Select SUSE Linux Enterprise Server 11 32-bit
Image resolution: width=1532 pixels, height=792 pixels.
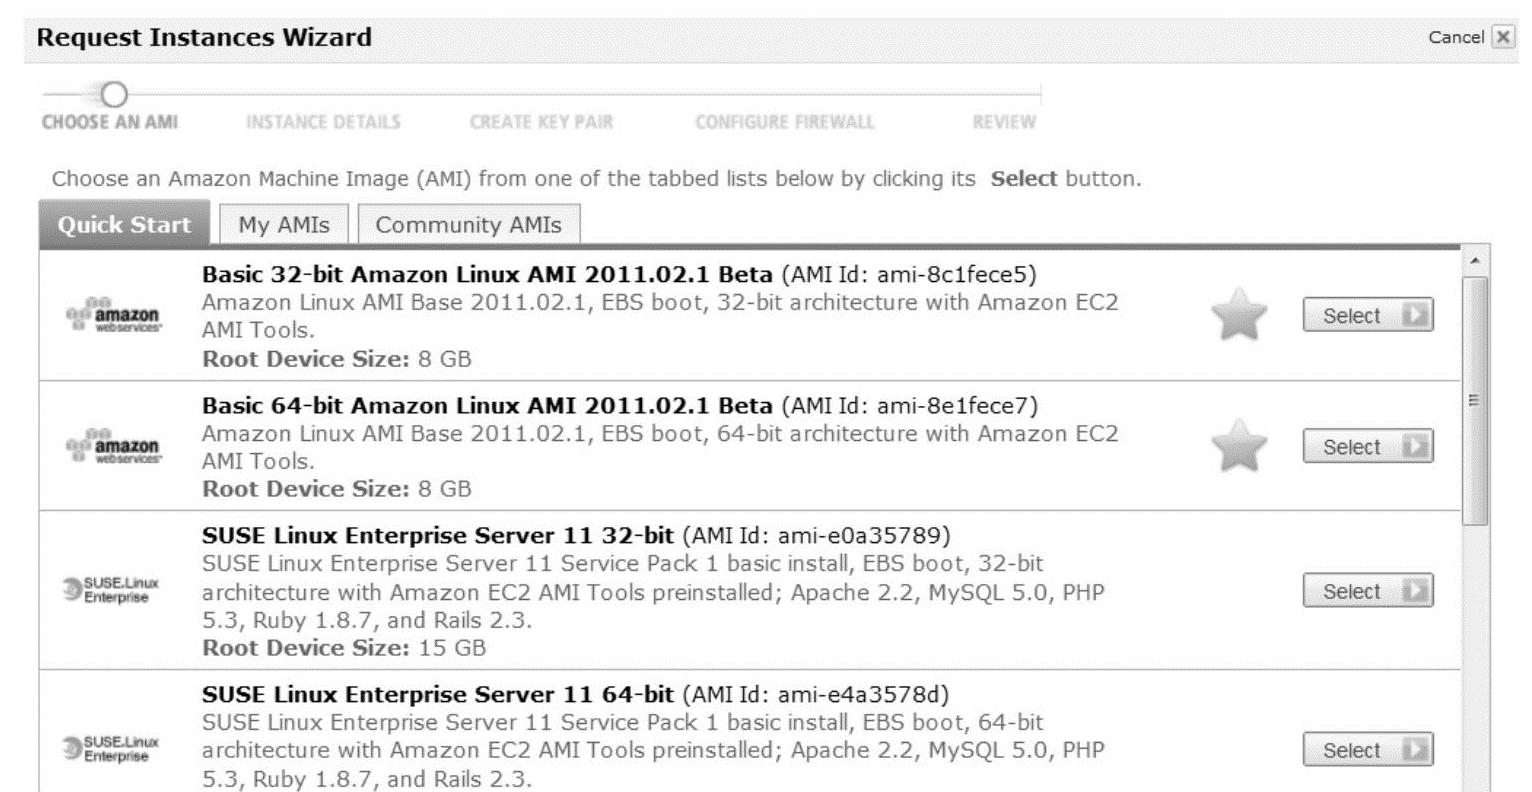[x=1367, y=592]
